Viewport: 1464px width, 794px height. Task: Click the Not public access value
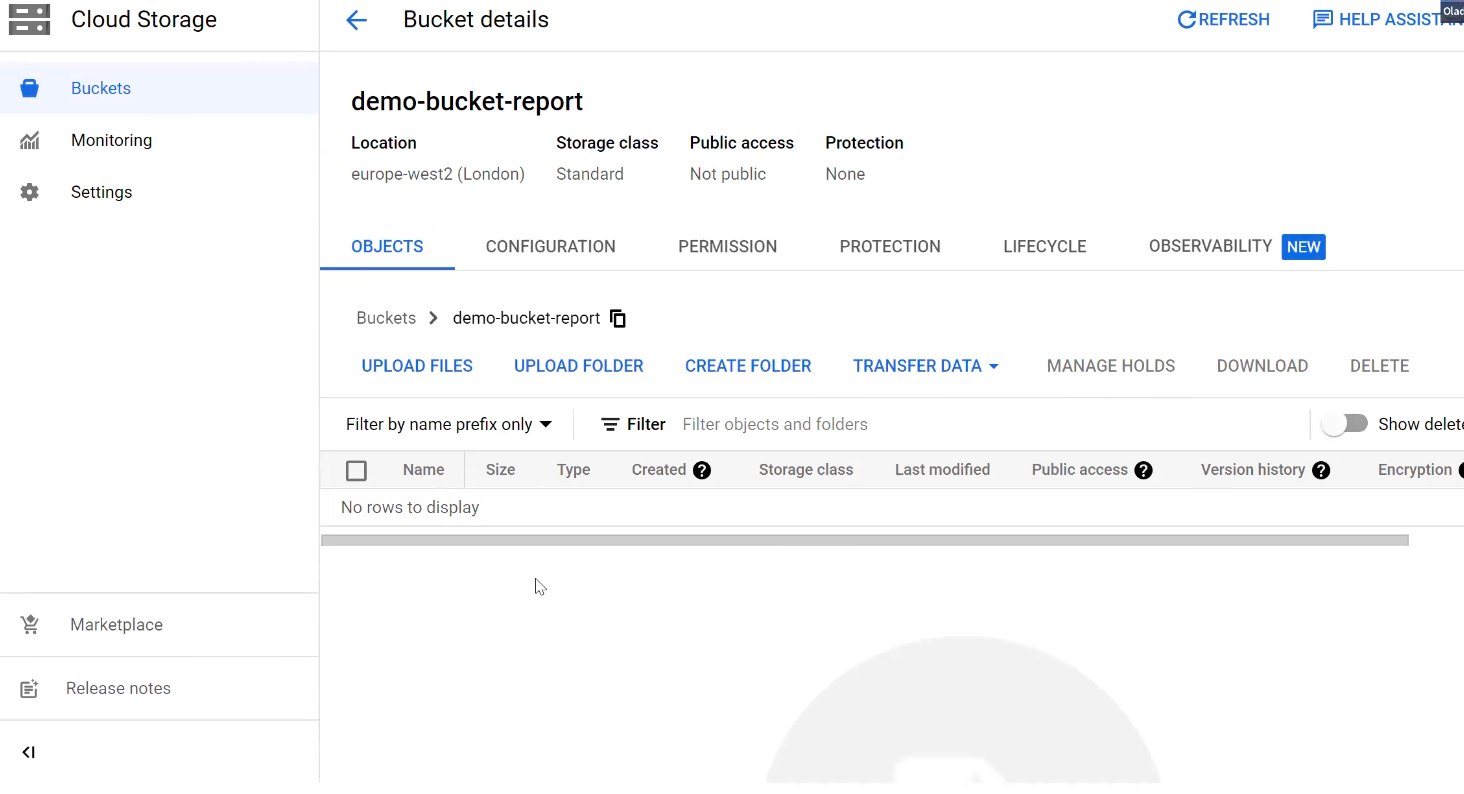[728, 174]
